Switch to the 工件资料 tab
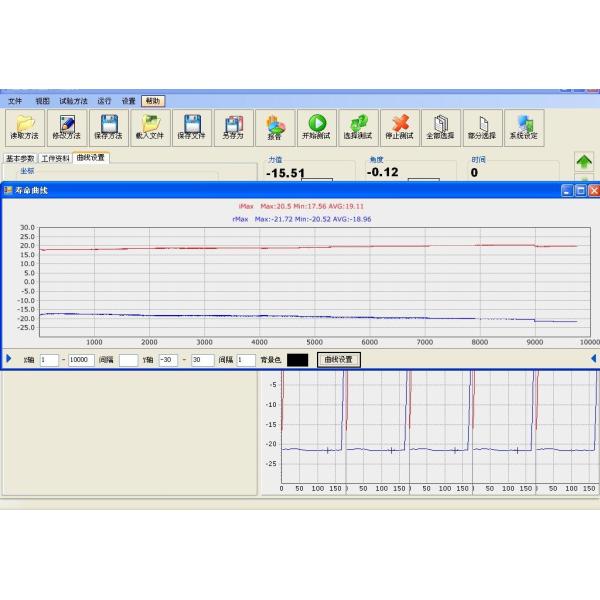Viewport: 600px width, 600px height. click(56, 158)
